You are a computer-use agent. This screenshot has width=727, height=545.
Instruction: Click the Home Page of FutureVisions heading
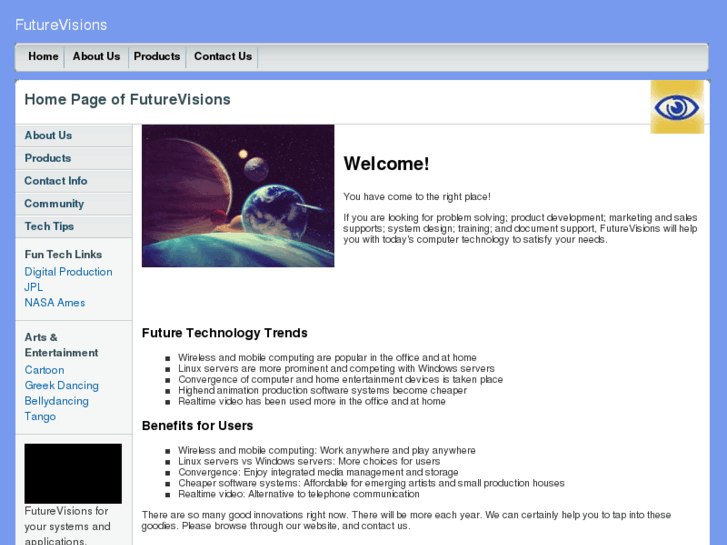coord(128,100)
